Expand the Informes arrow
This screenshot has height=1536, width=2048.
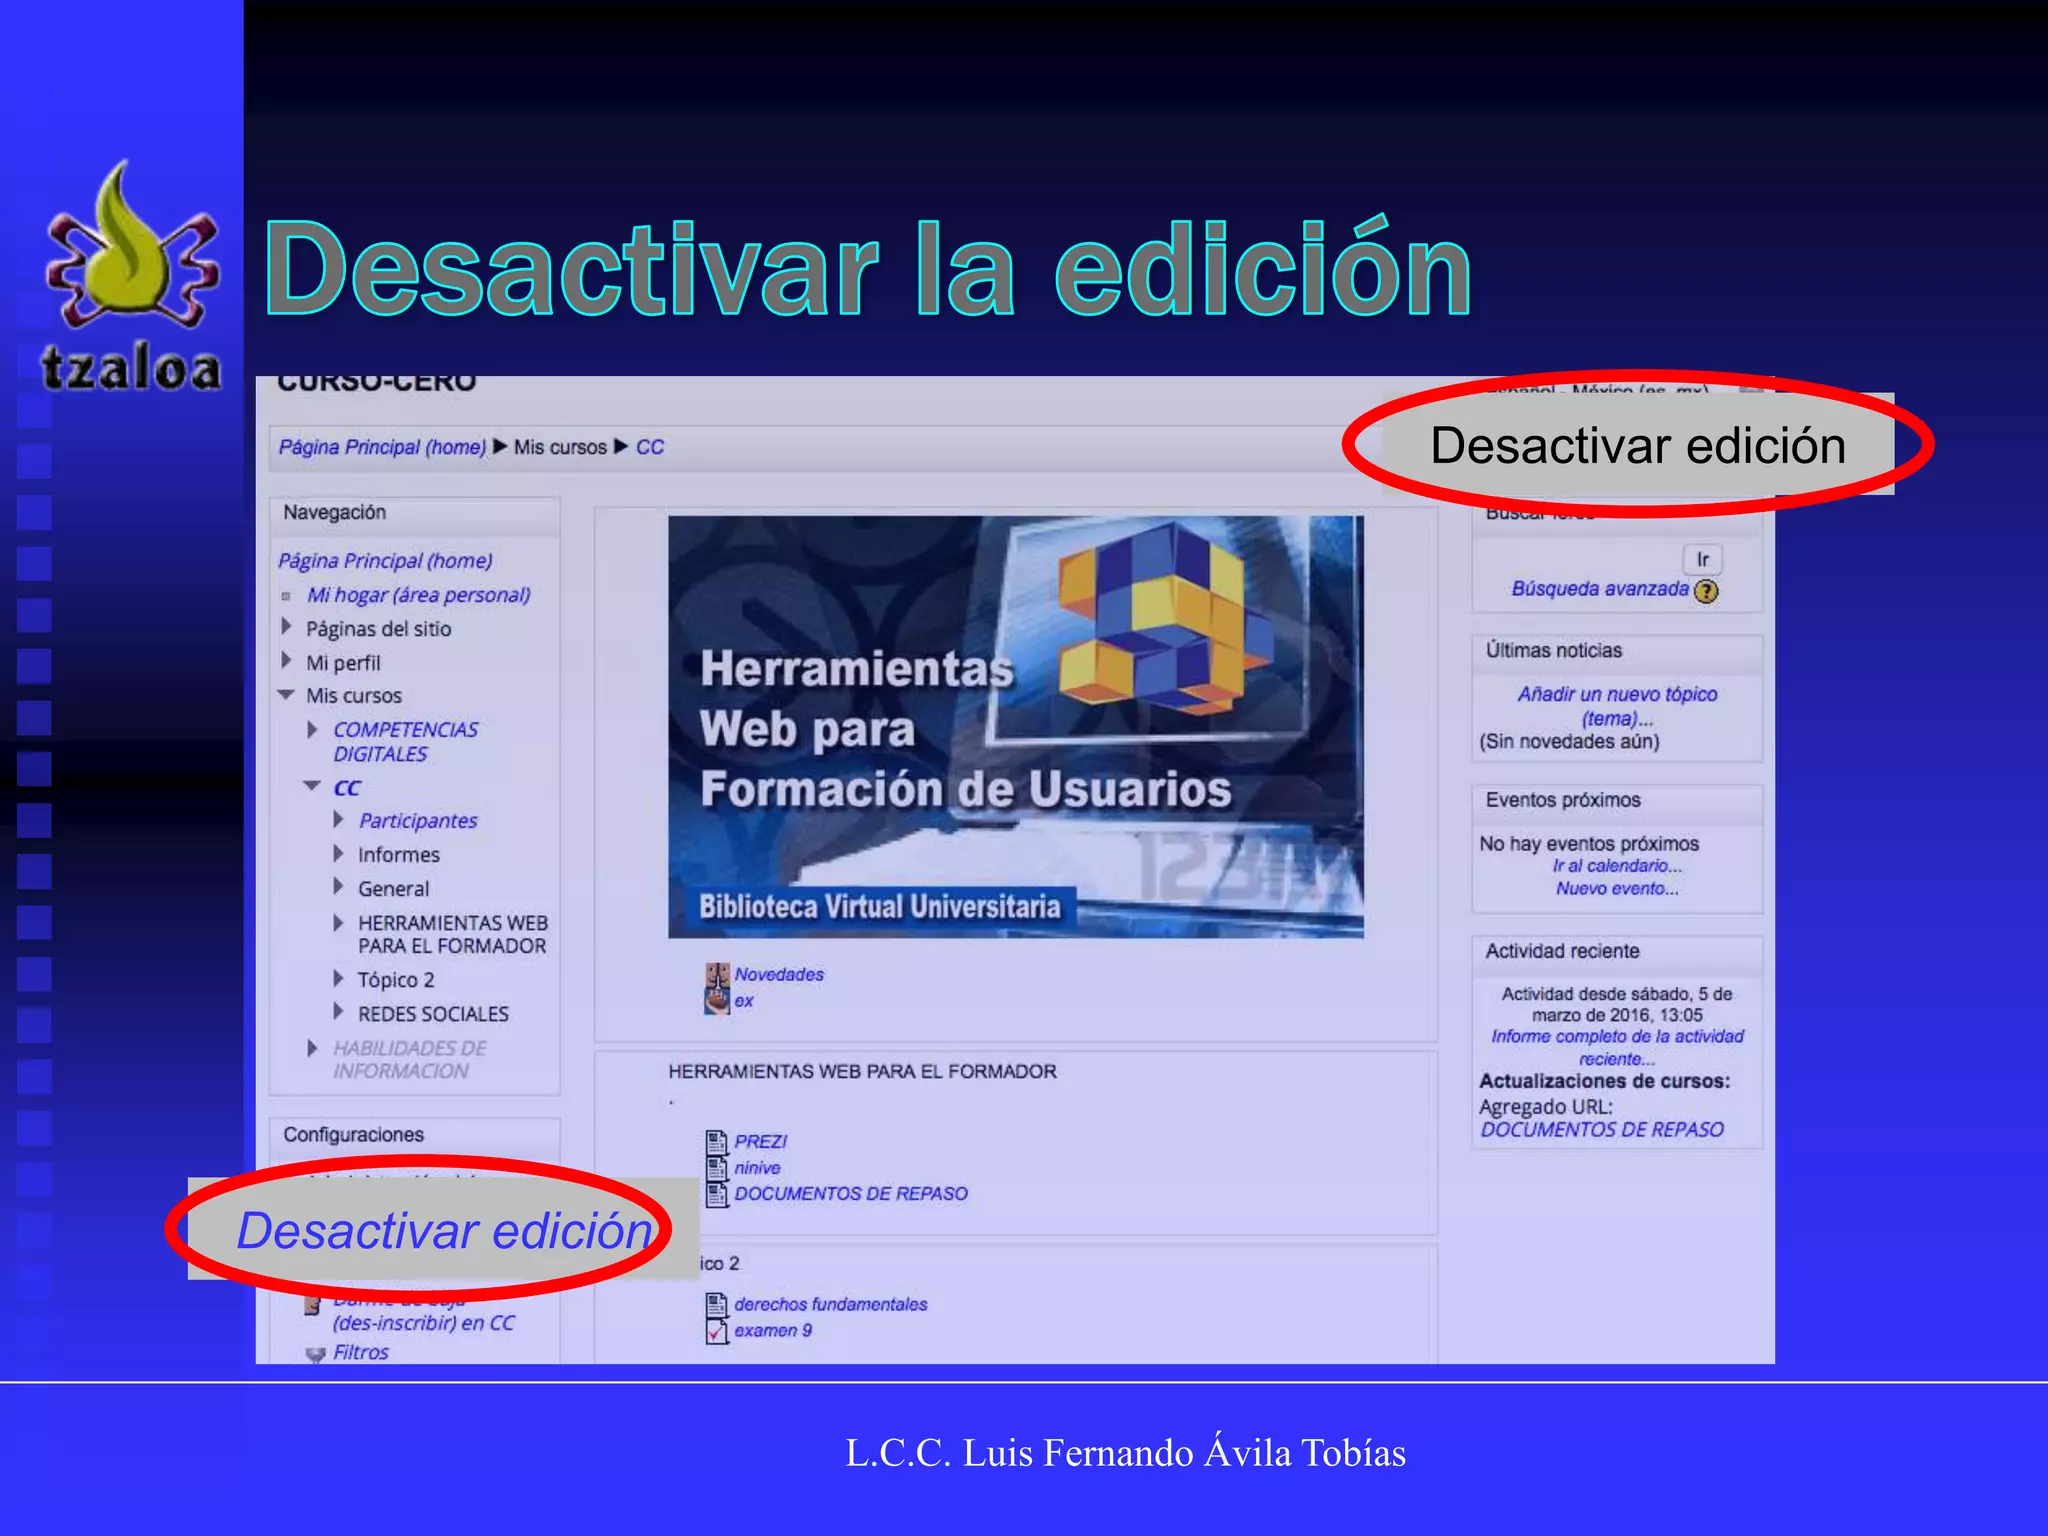coord(339,854)
